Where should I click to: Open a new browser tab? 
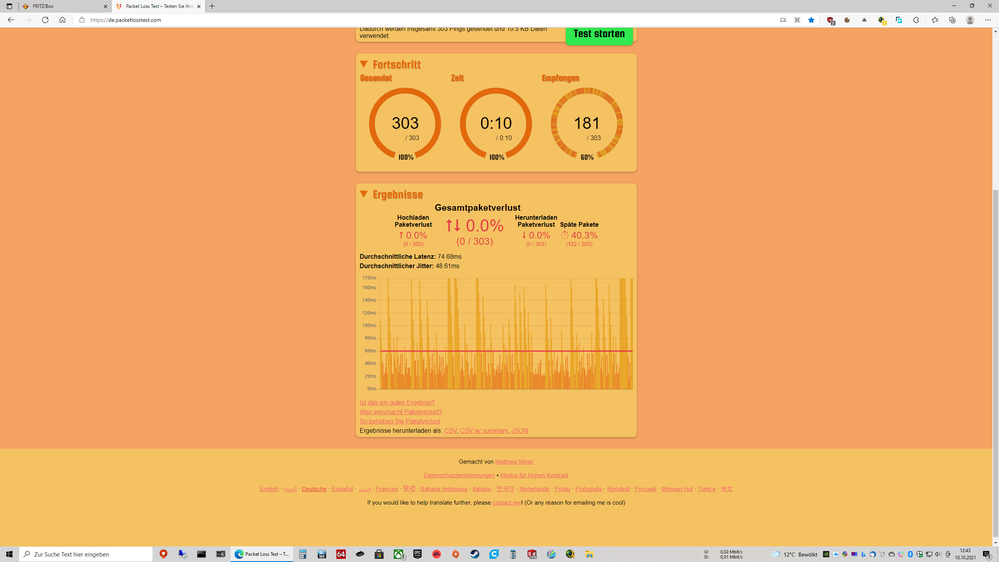[x=212, y=6]
